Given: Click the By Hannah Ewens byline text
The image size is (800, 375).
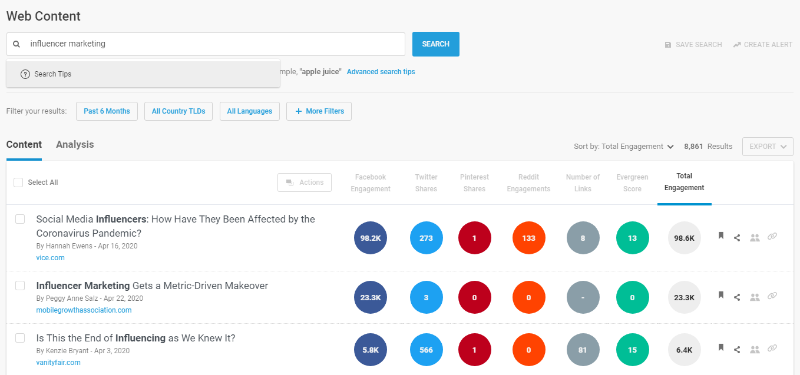Looking at the screenshot, I should point(87,246).
